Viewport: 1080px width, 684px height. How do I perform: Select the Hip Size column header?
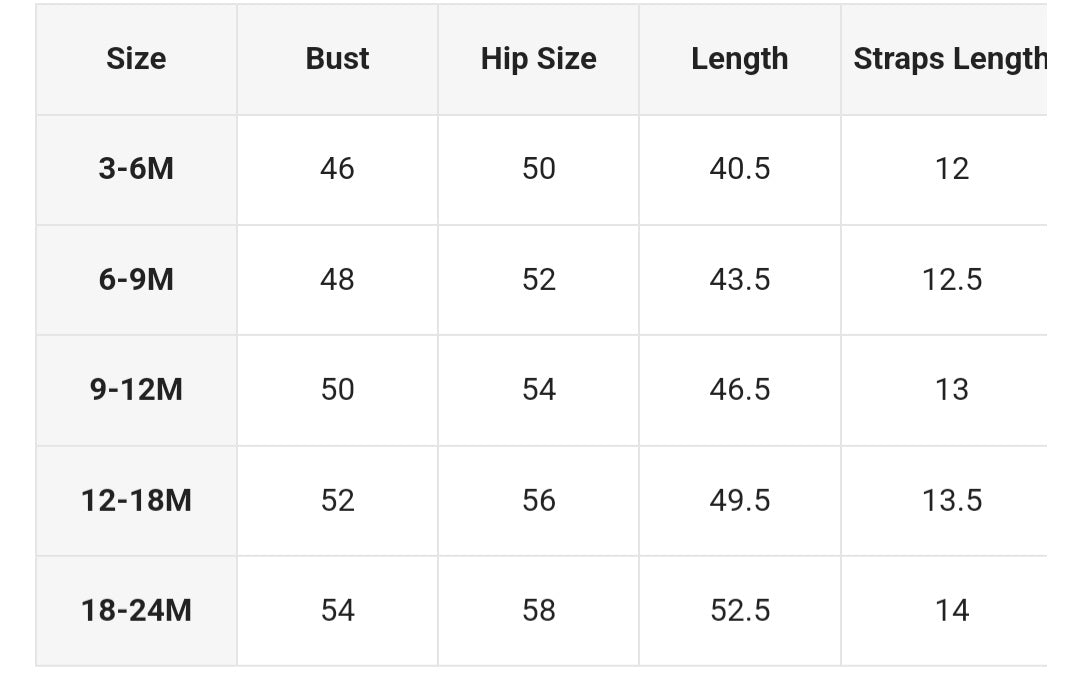[x=538, y=59]
